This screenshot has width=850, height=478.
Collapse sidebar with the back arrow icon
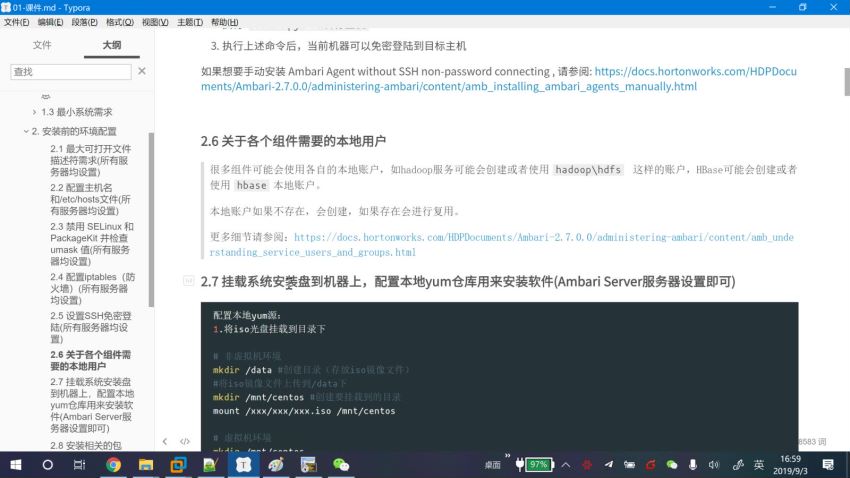165,441
